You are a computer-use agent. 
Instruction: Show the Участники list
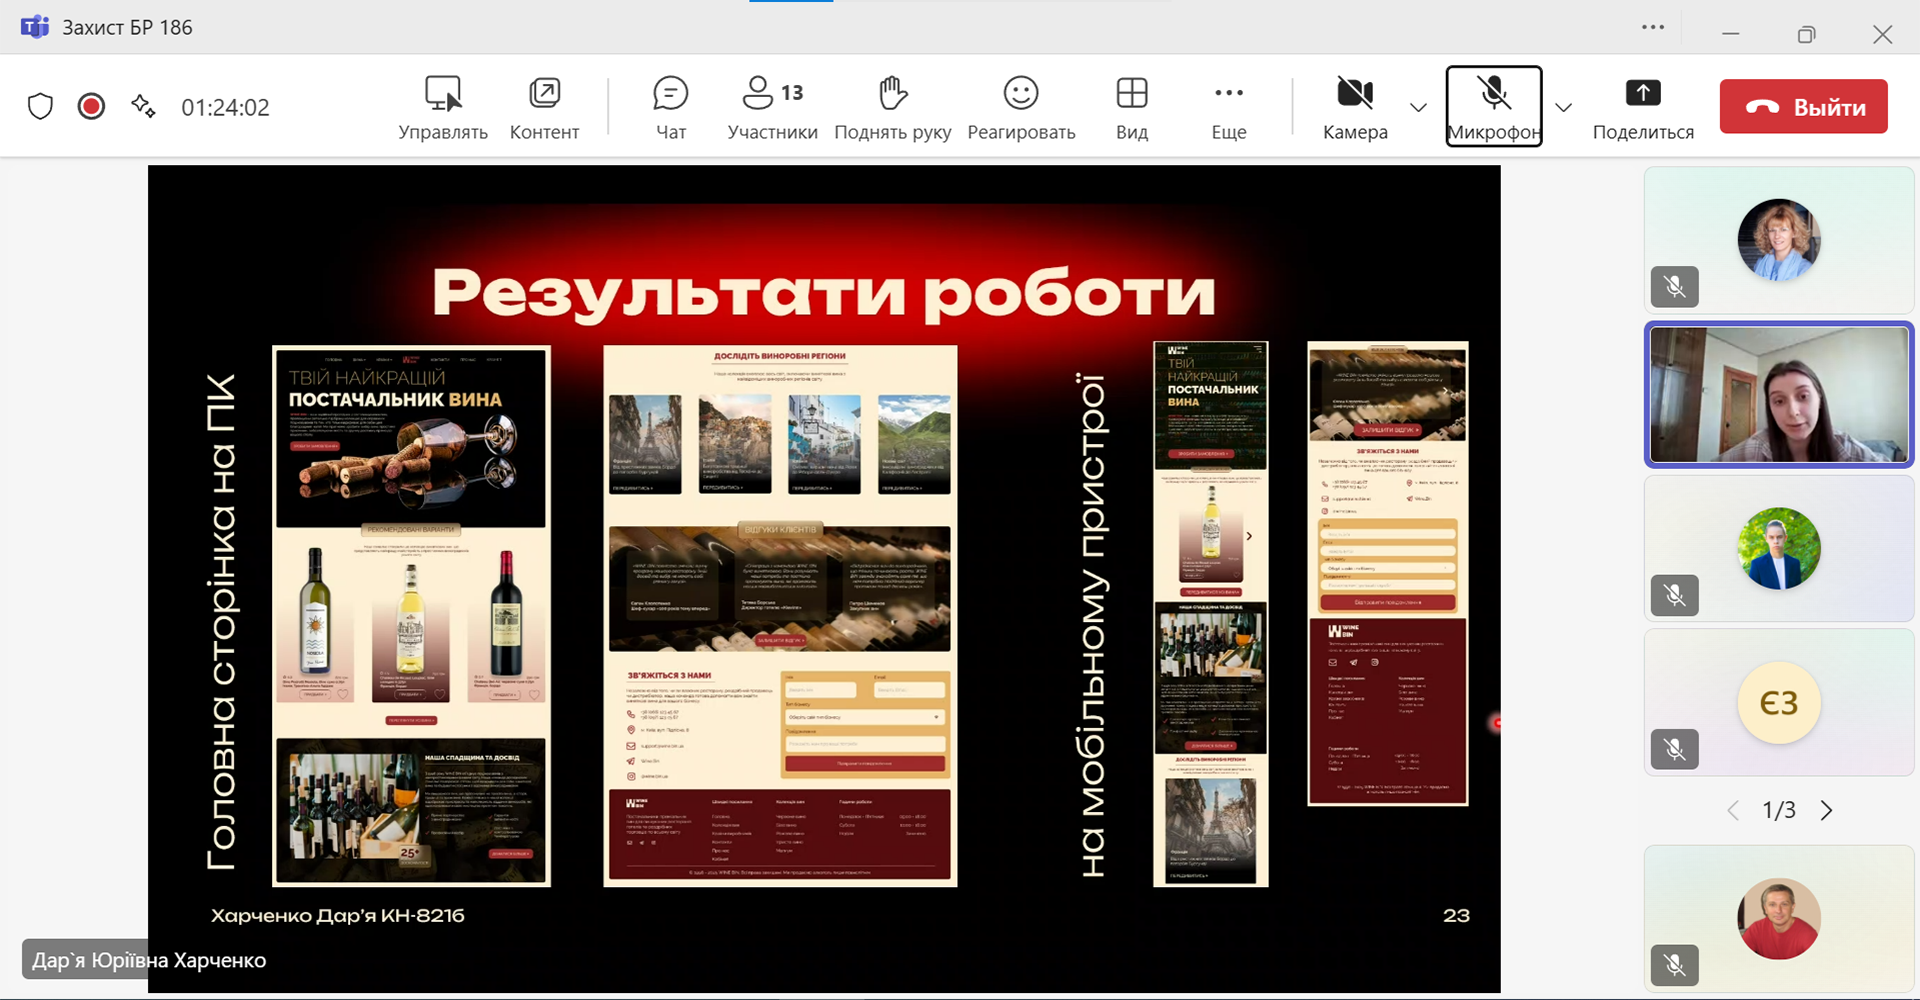[772, 107]
